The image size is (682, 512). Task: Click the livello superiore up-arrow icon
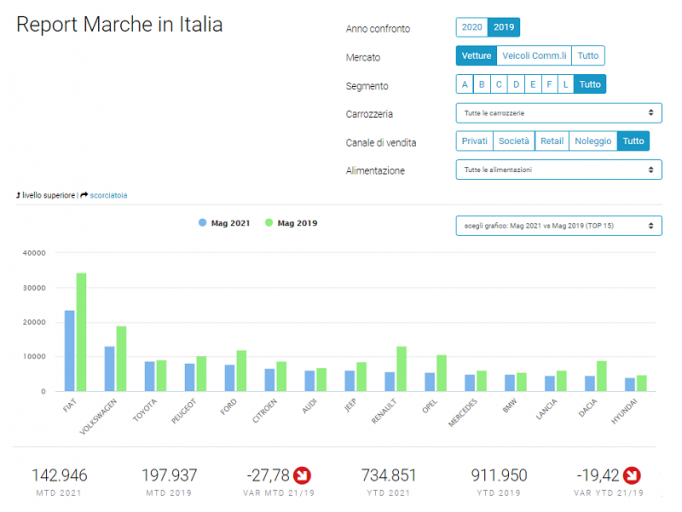18,195
